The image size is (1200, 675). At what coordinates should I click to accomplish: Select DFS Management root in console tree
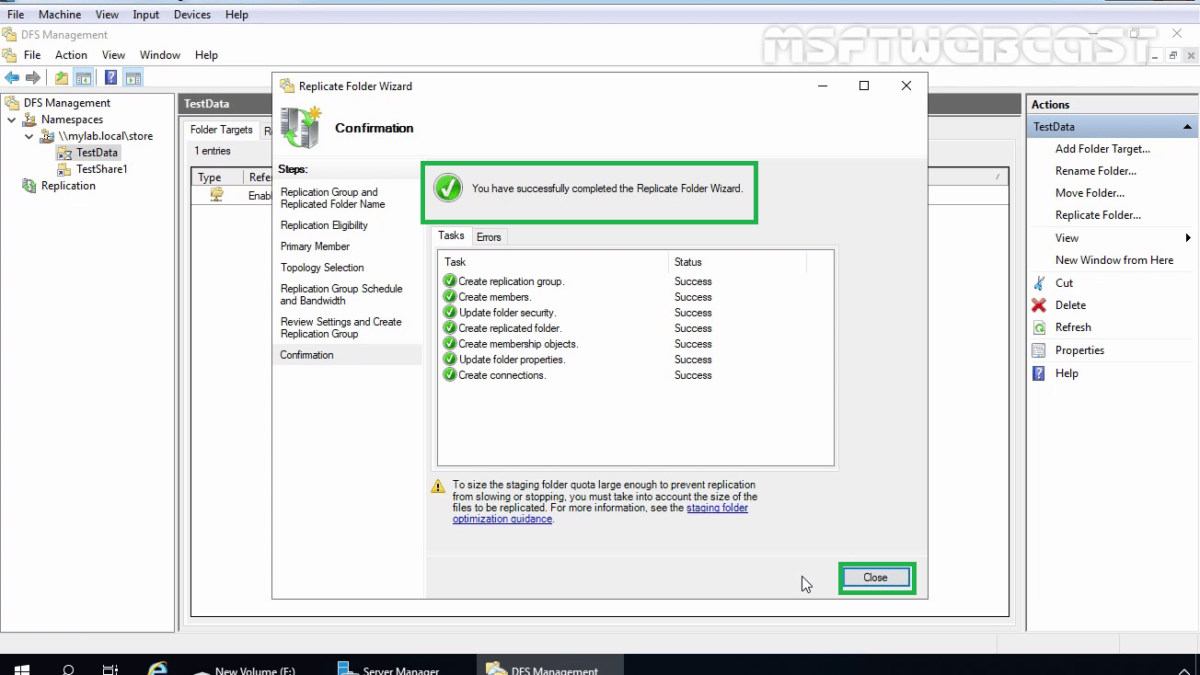coord(67,103)
